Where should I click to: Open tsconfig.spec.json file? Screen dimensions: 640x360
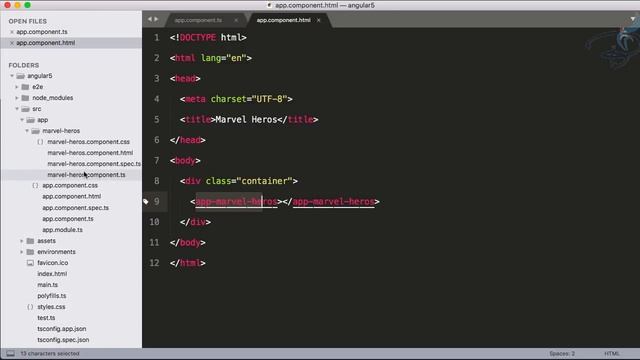[63, 340]
